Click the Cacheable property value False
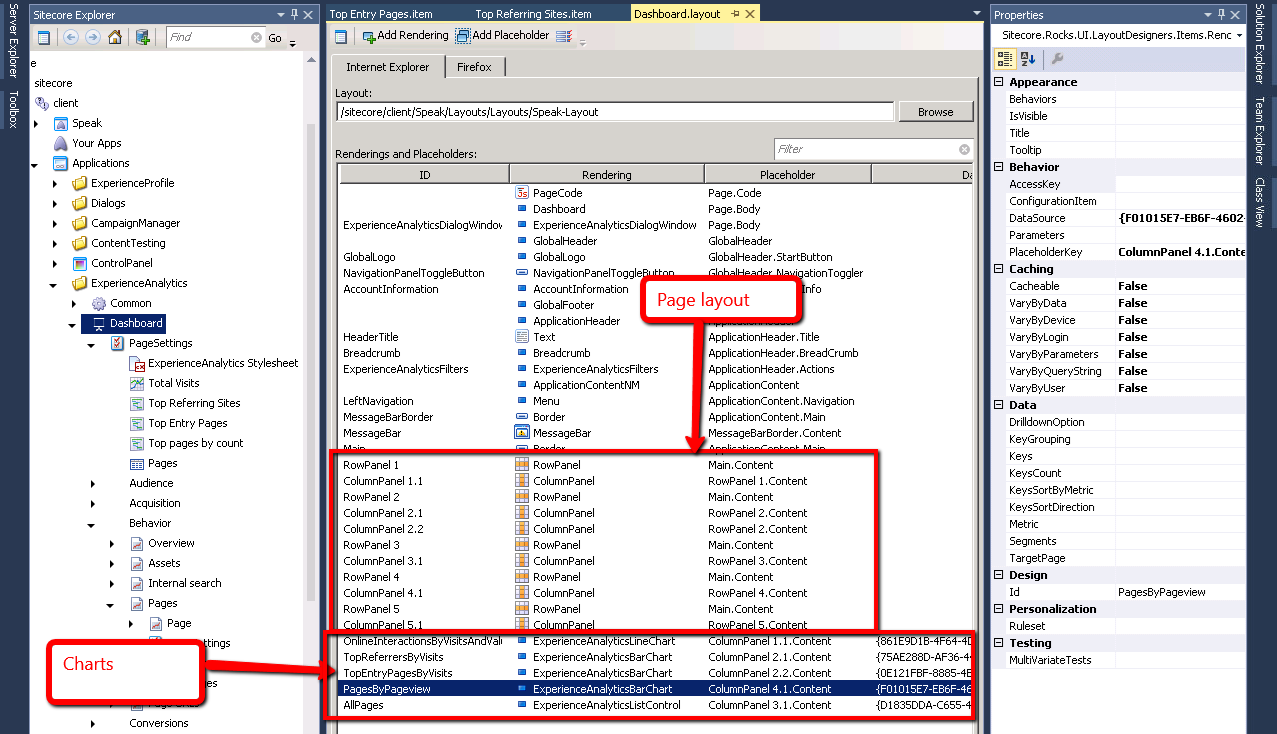The width and height of the screenshot is (1277, 734). point(1132,286)
